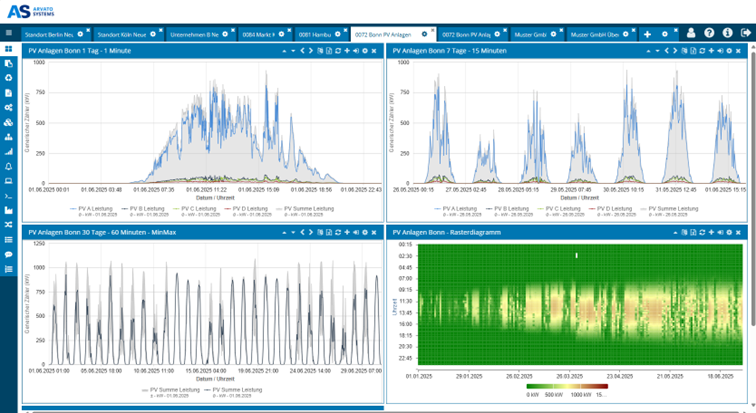Click the bar chart icon in the sidebar
The height and width of the screenshot is (413, 756).
(x=9, y=151)
